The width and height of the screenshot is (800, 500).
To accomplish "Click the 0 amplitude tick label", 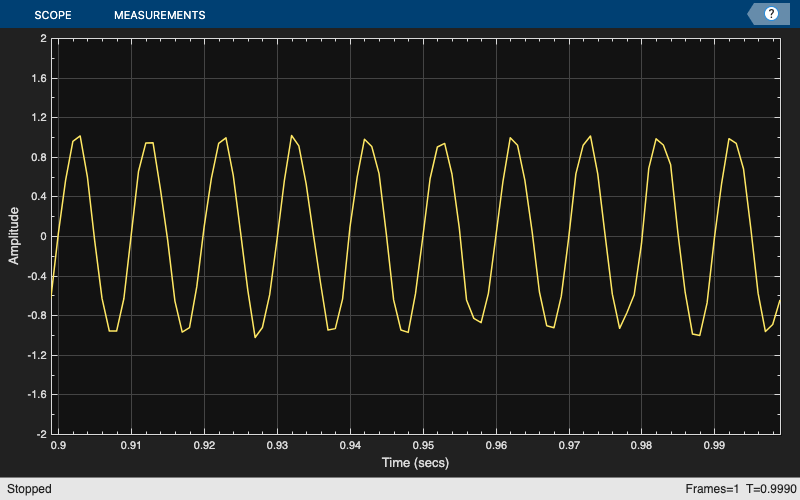I will (x=43, y=236).
